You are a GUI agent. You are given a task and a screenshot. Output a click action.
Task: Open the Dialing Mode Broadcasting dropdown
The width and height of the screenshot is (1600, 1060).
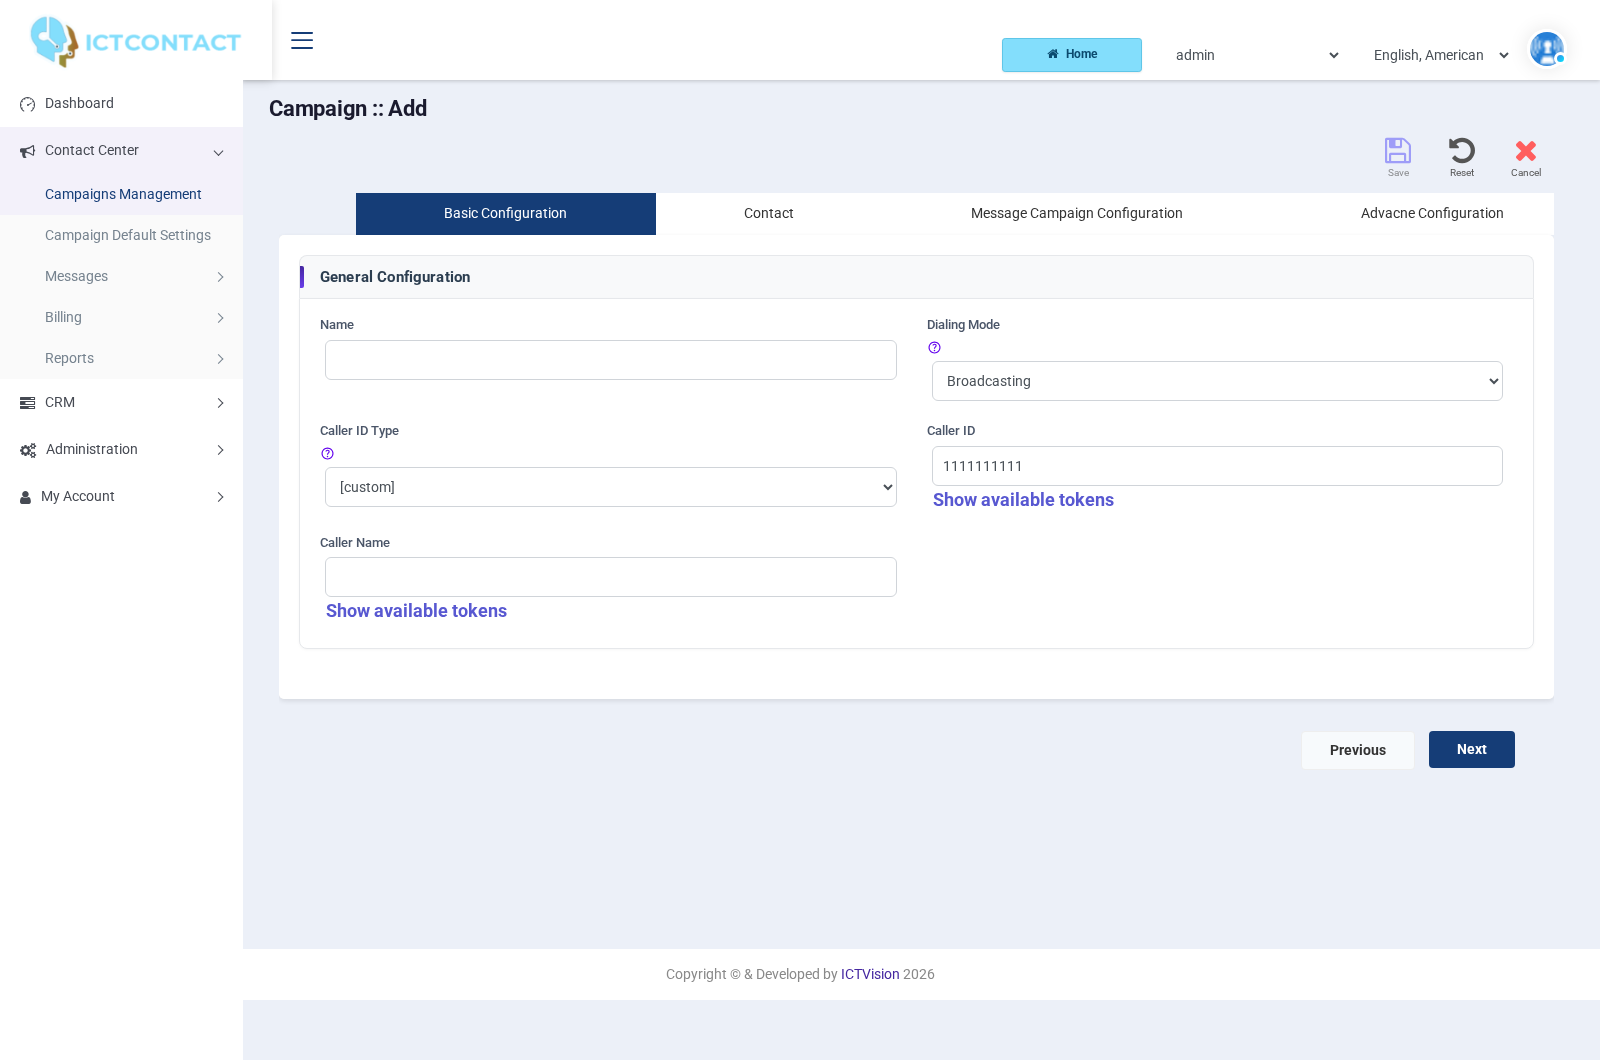click(1217, 381)
